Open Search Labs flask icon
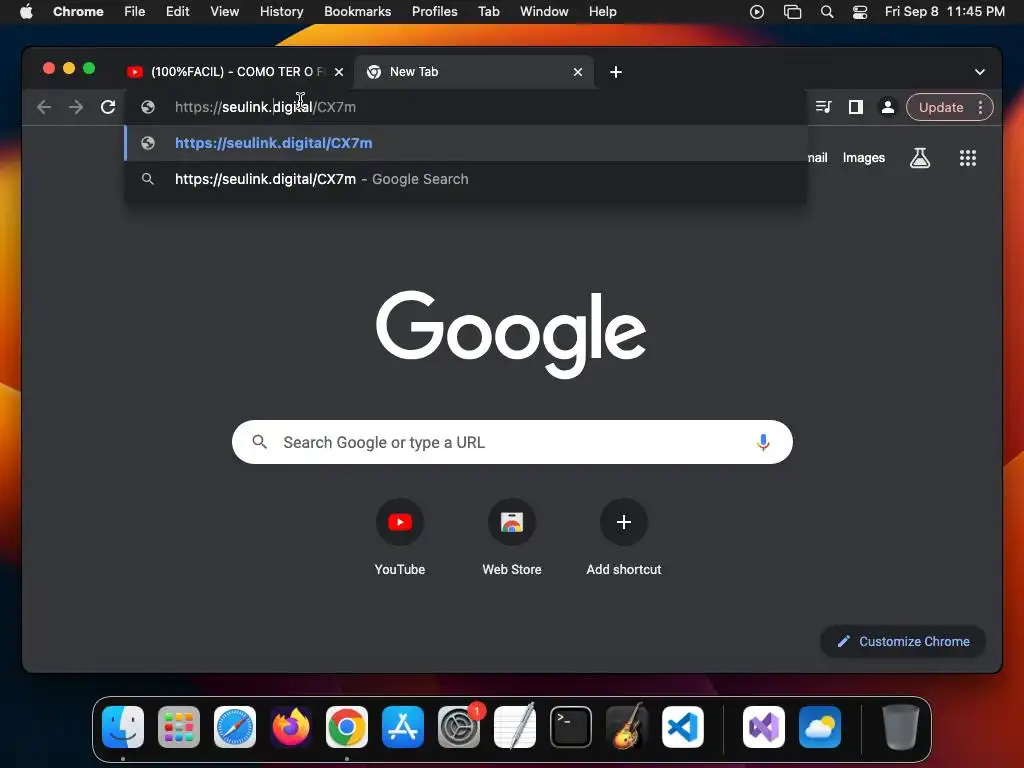Viewport: 1024px width, 768px height. click(920, 157)
